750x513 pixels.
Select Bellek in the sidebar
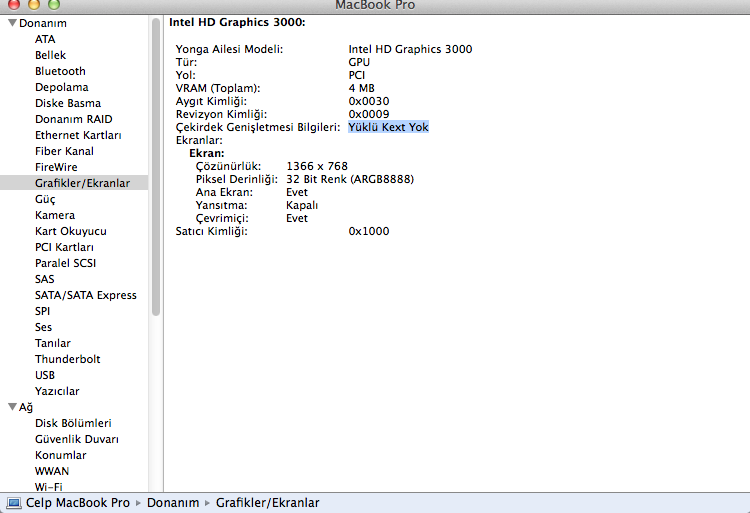pos(50,55)
